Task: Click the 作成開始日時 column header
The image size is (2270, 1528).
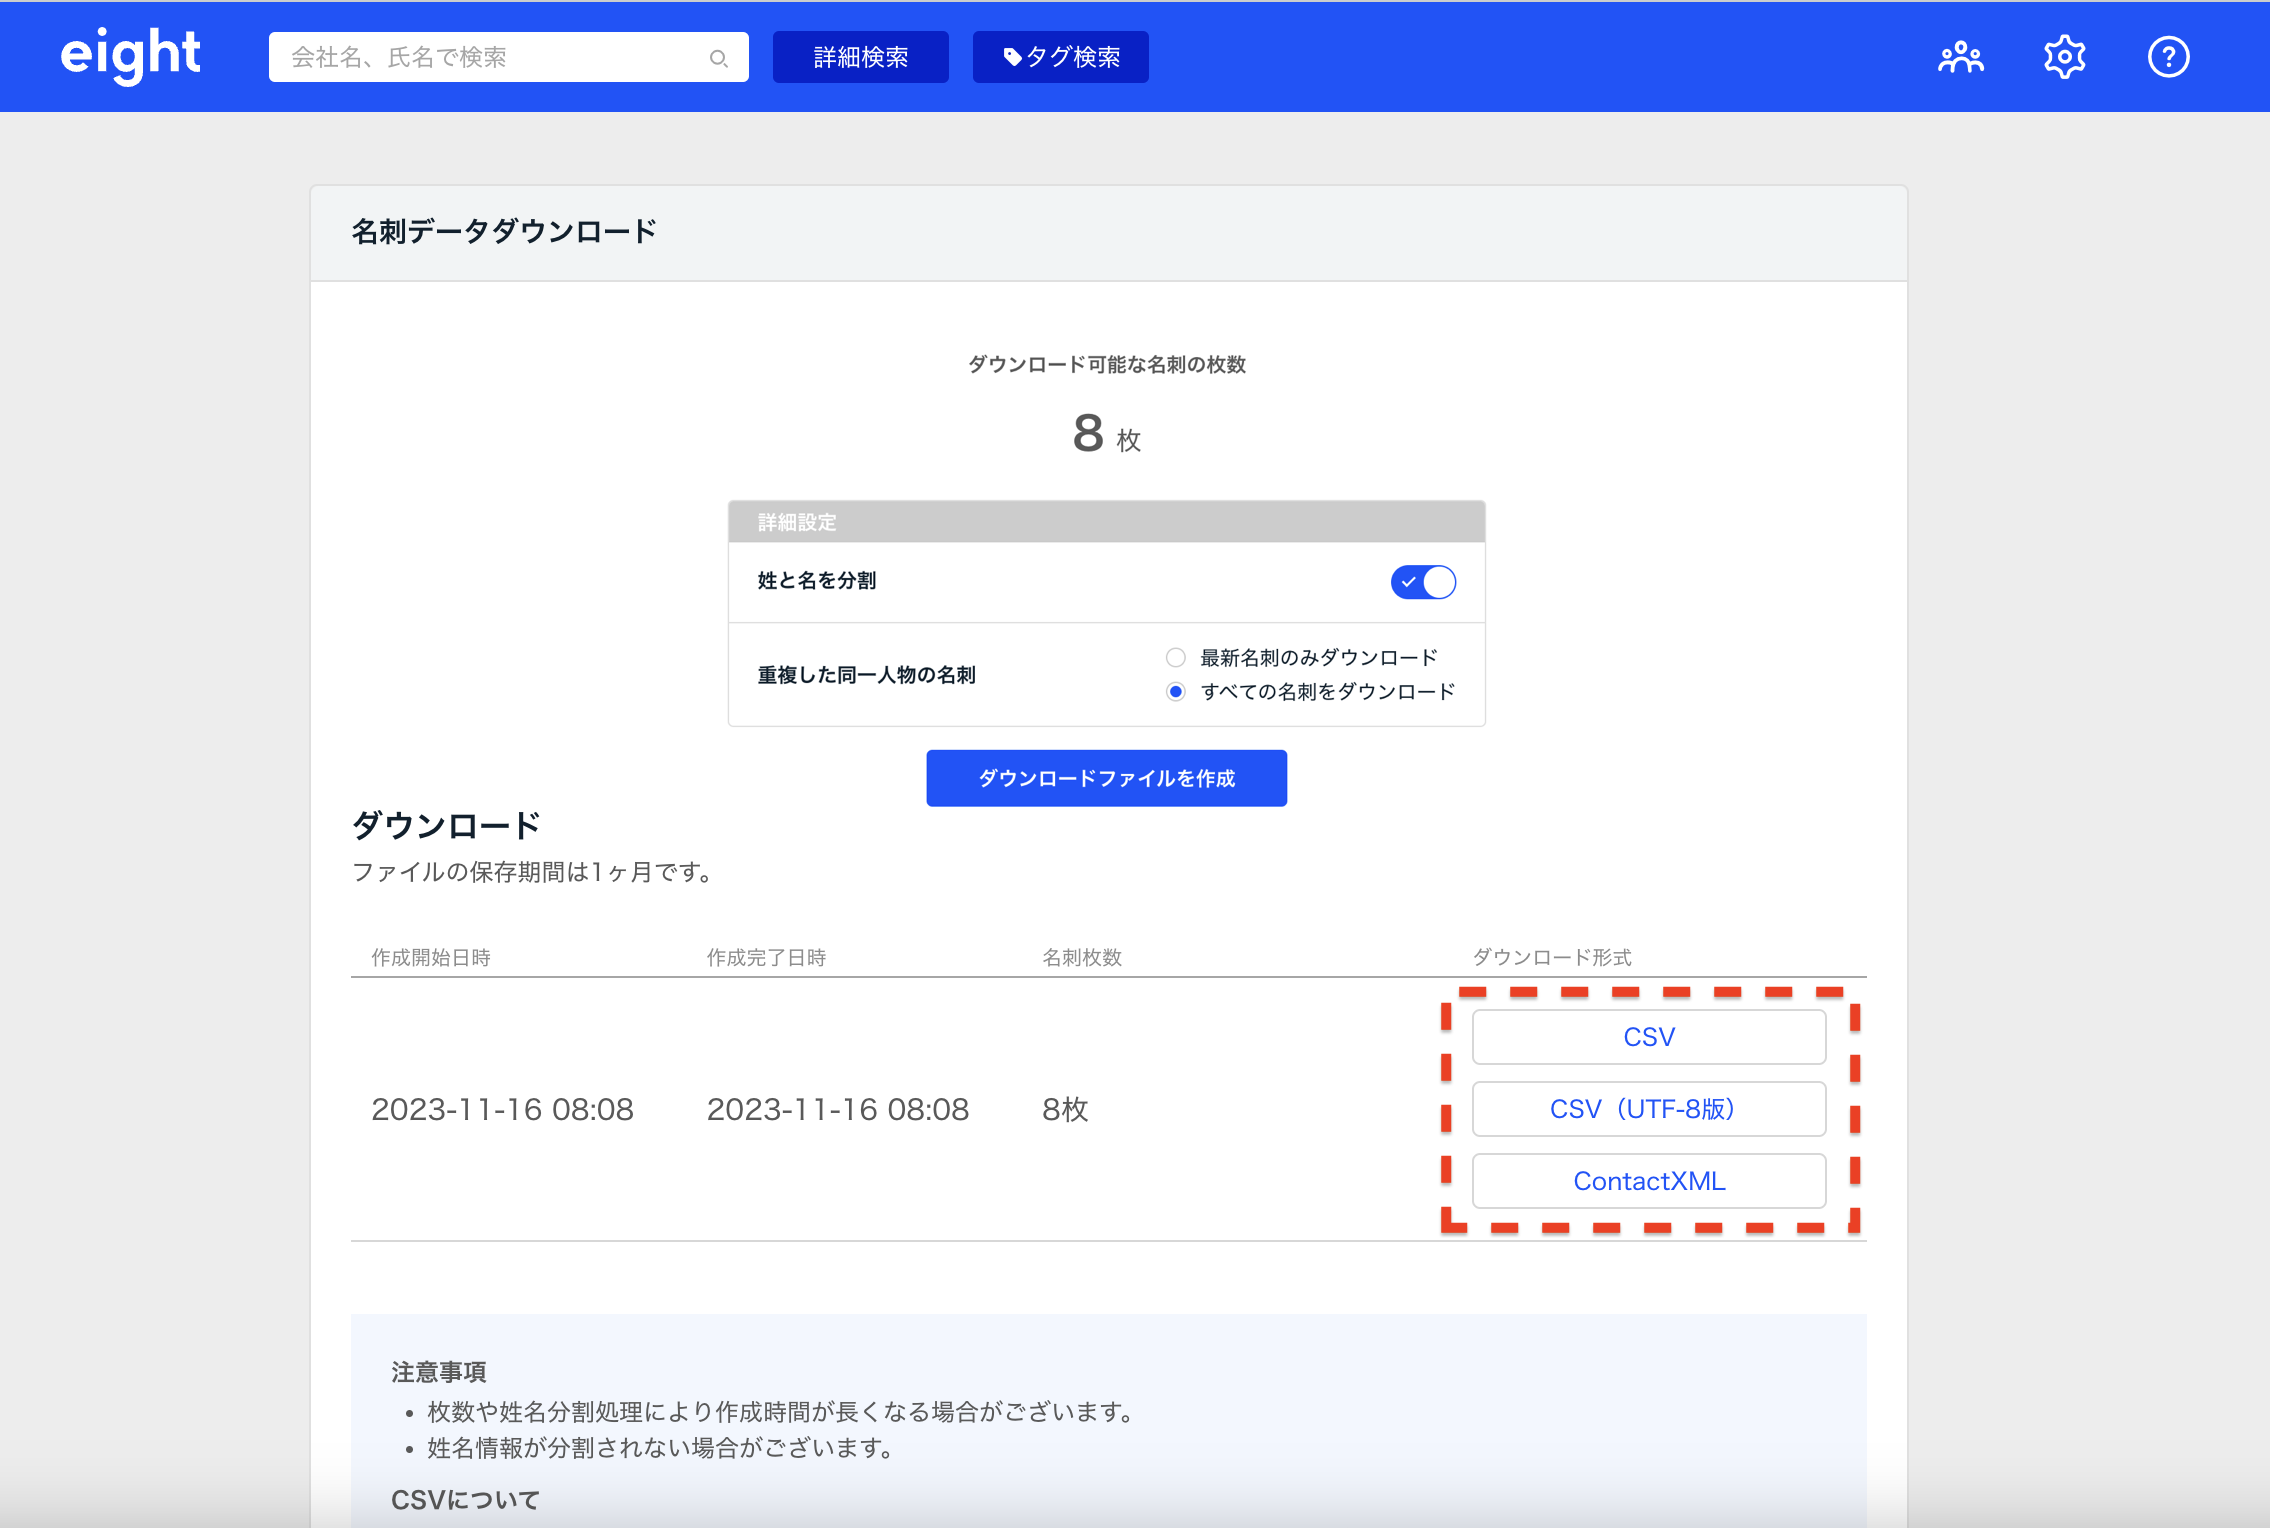Action: click(431, 957)
